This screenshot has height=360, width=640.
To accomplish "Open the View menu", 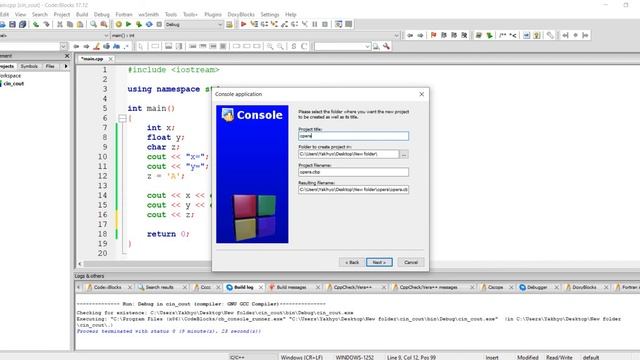I will [x=20, y=14].
